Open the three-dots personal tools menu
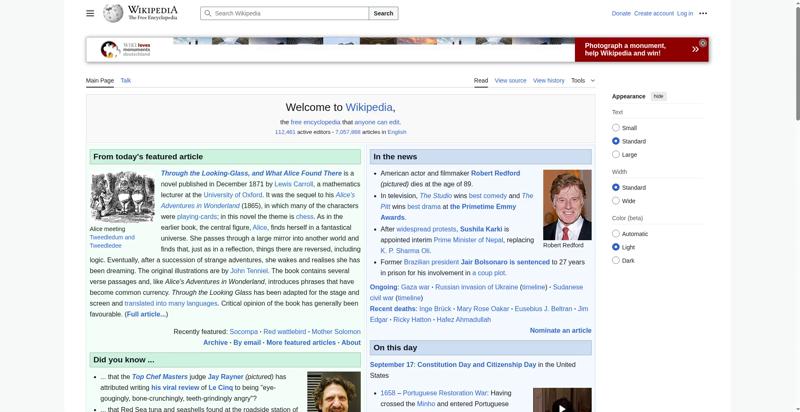The height and width of the screenshot is (412, 800). point(703,13)
